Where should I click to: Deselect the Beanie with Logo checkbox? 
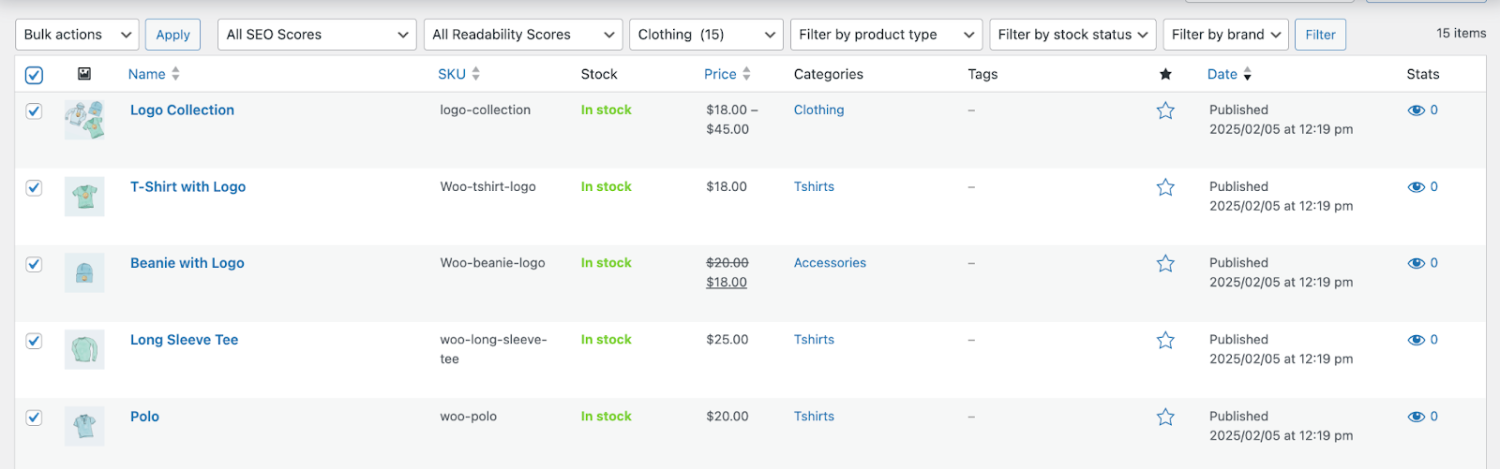pyautogui.click(x=34, y=264)
